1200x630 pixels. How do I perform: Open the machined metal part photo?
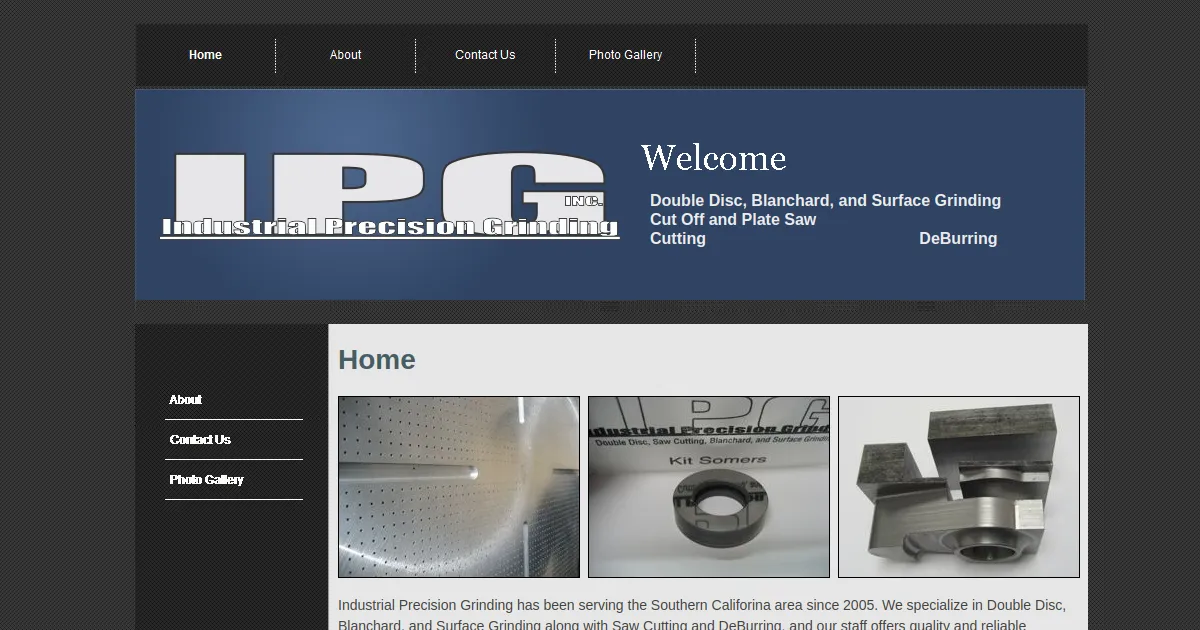point(959,487)
